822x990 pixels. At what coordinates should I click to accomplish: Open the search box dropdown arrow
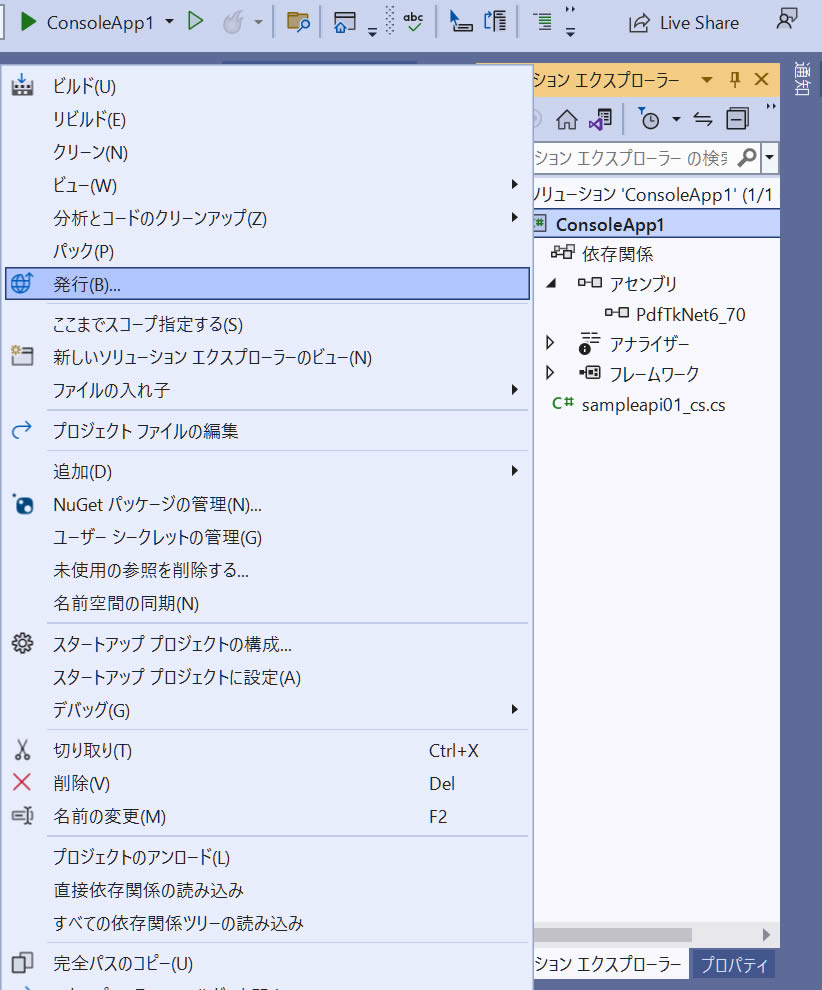tap(772, 157)
